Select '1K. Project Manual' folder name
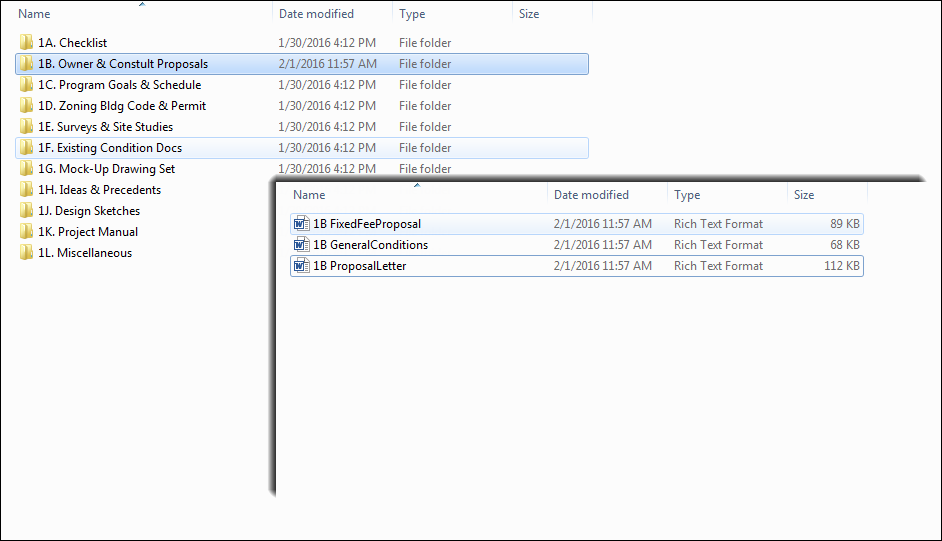This screenshot has height=541, width=942. tap(88, 232)
